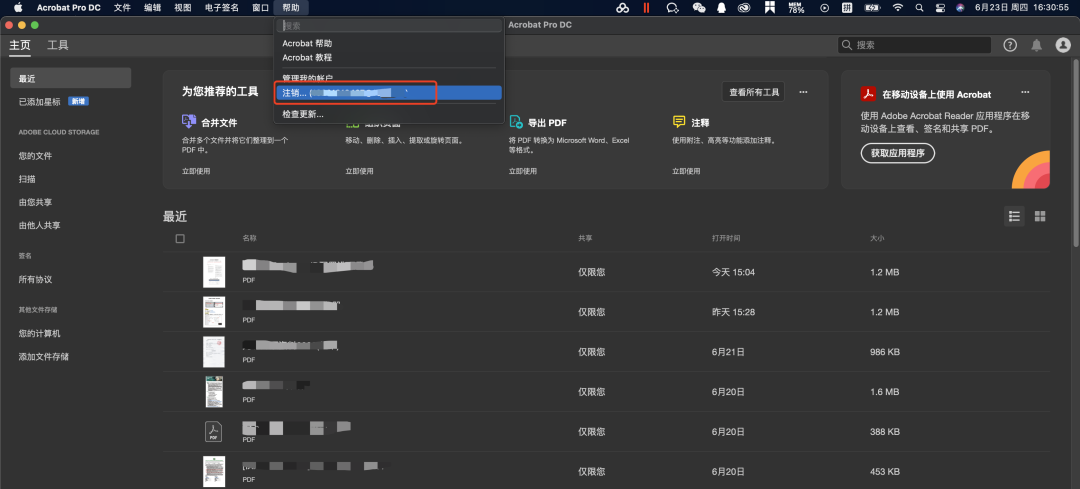Screen dimensions: 1080x489
Task: Open the more options ellipsis in the recommended tools panel
Action: (803, 92)
